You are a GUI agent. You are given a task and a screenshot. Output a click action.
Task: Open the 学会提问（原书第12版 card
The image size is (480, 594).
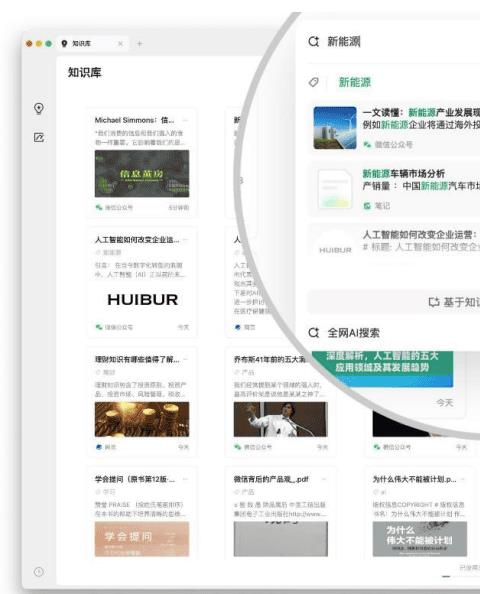tap(135, 479)
